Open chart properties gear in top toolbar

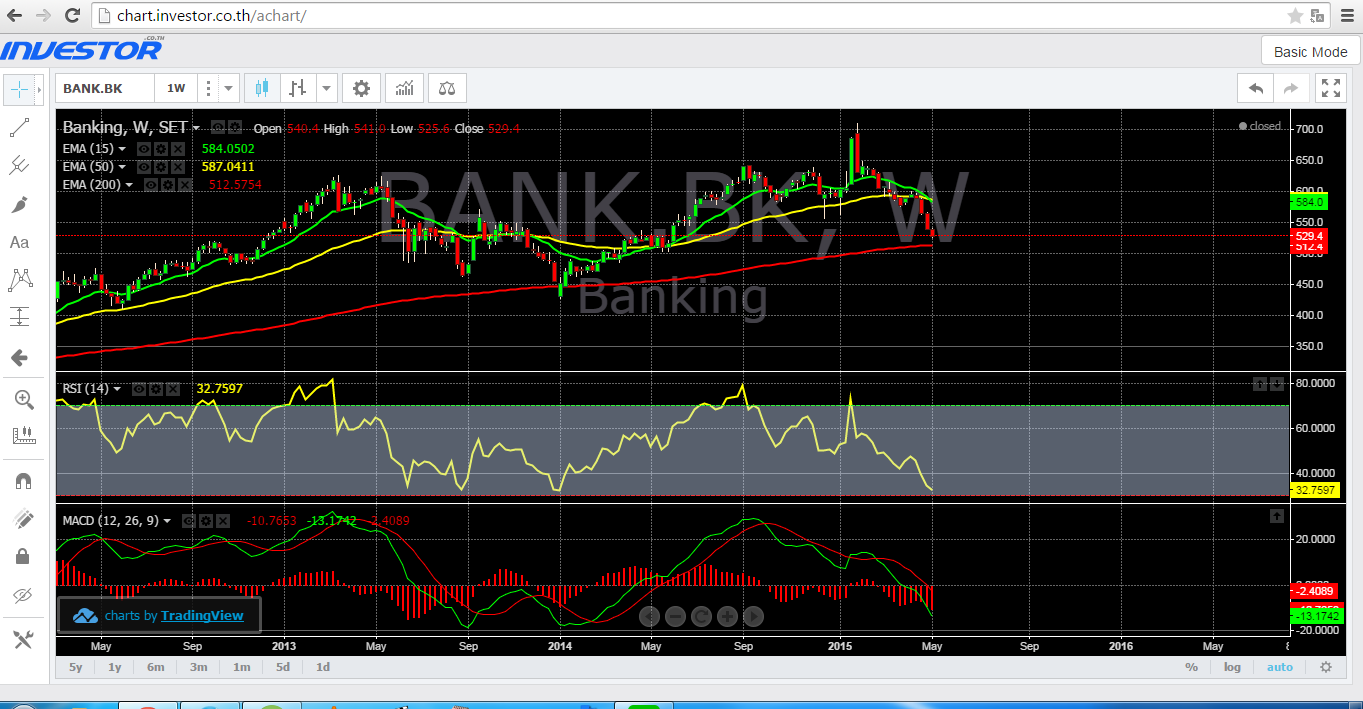(361, 88)
